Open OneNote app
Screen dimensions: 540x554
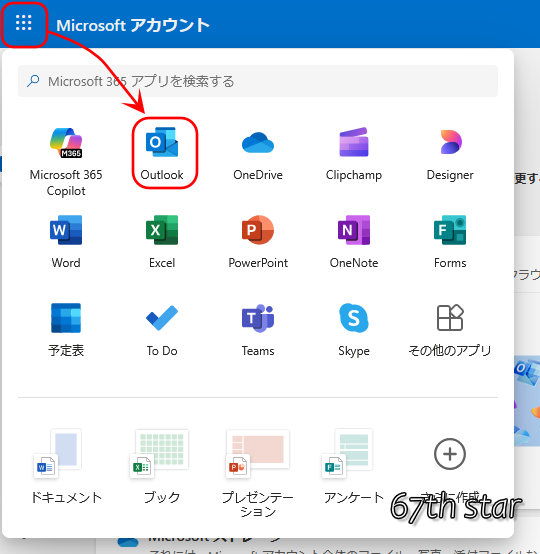(x=354, y=242)
